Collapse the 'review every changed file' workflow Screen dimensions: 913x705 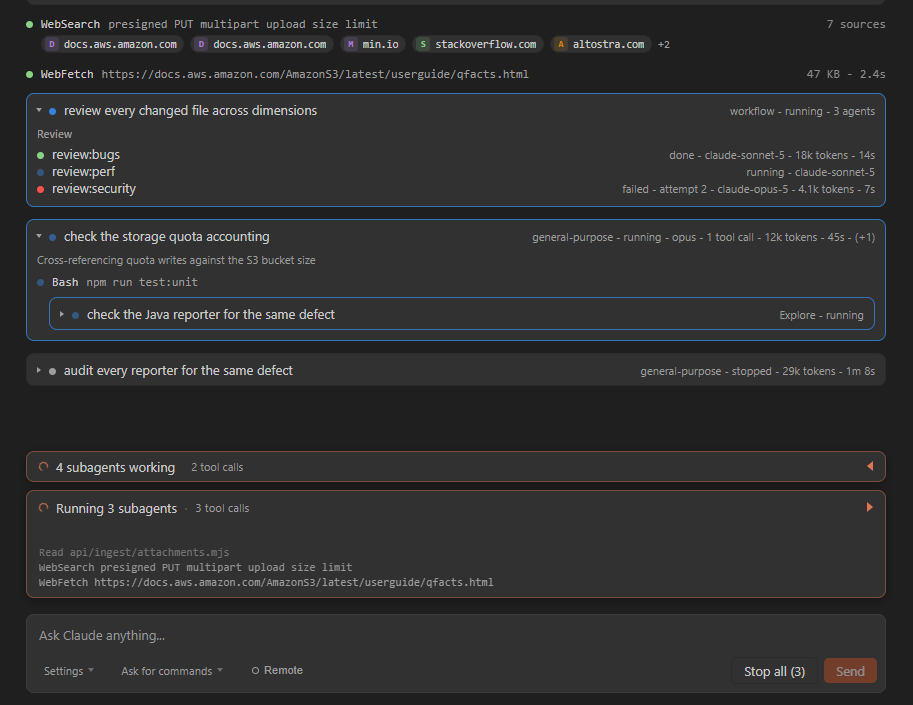point(39,110)
